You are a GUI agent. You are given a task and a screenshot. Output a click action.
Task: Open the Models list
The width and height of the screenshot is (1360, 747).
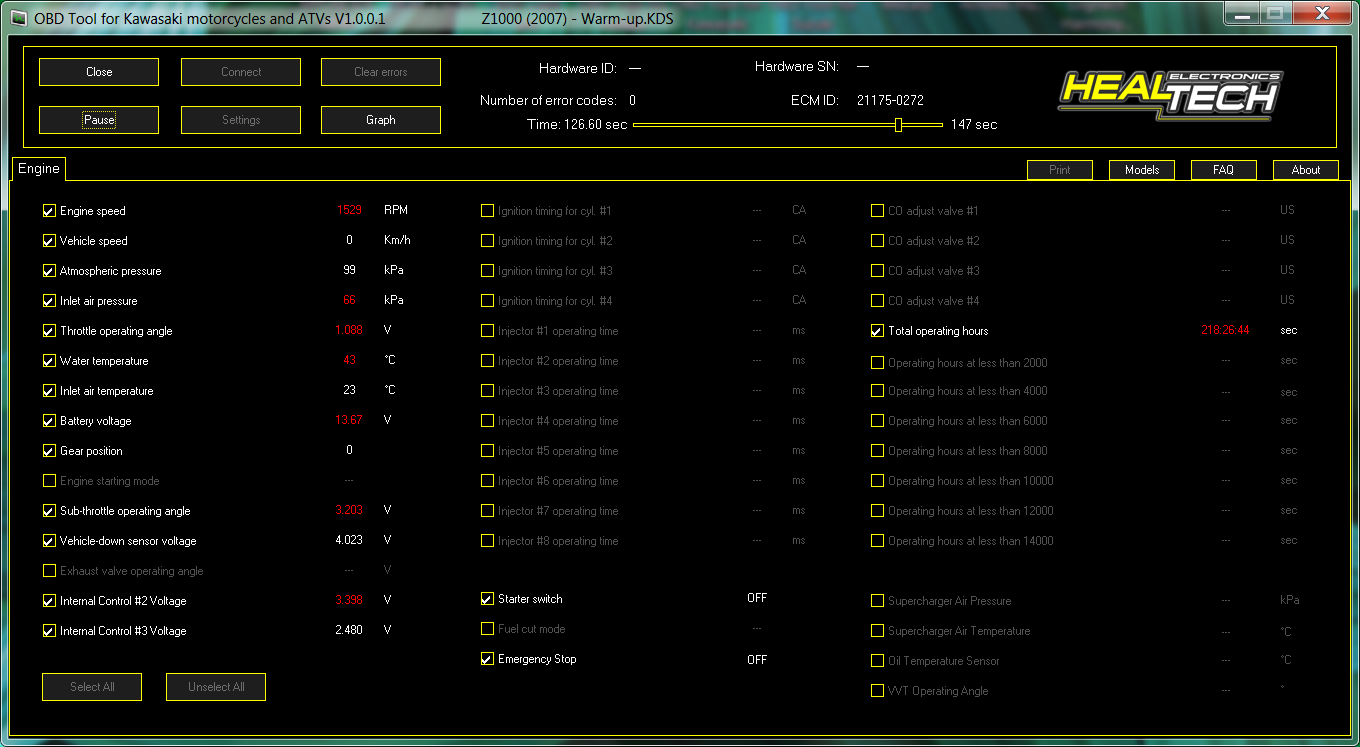tap(1142, 170)
